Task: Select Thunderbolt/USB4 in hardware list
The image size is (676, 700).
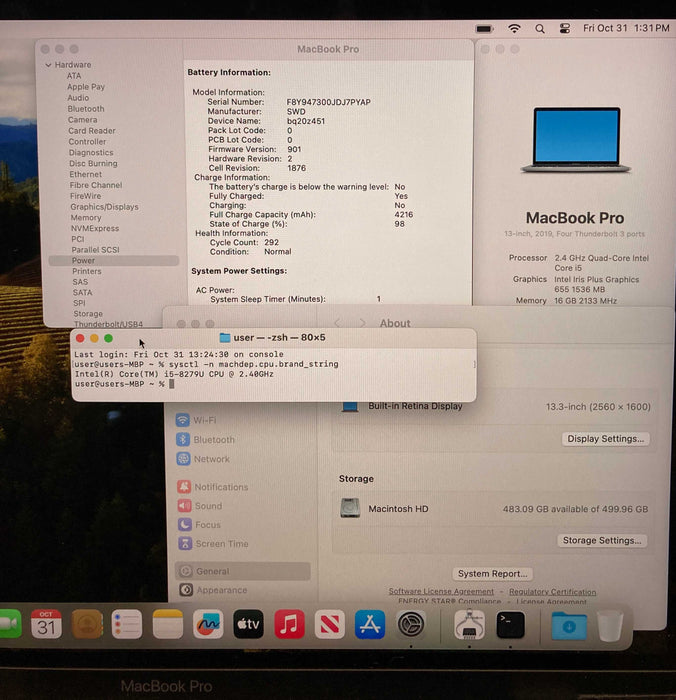Action: pos(108,324)
